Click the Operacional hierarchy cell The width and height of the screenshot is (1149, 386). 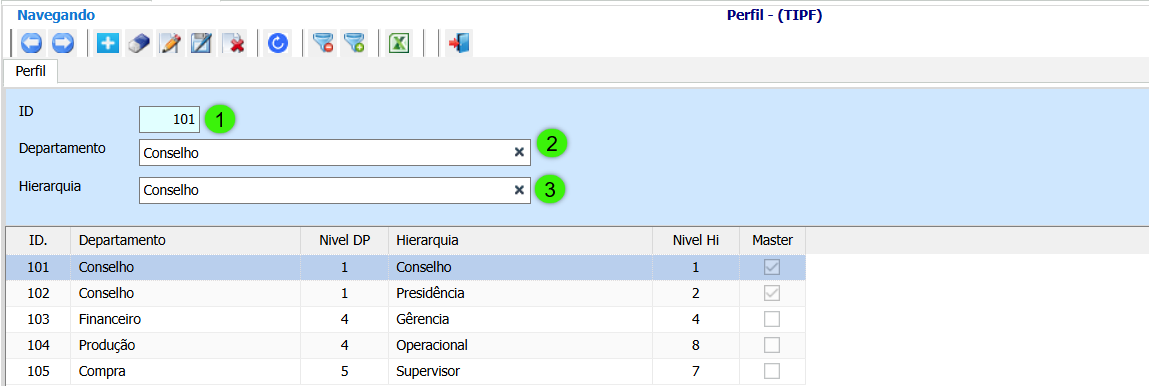[x=520, y=345]
